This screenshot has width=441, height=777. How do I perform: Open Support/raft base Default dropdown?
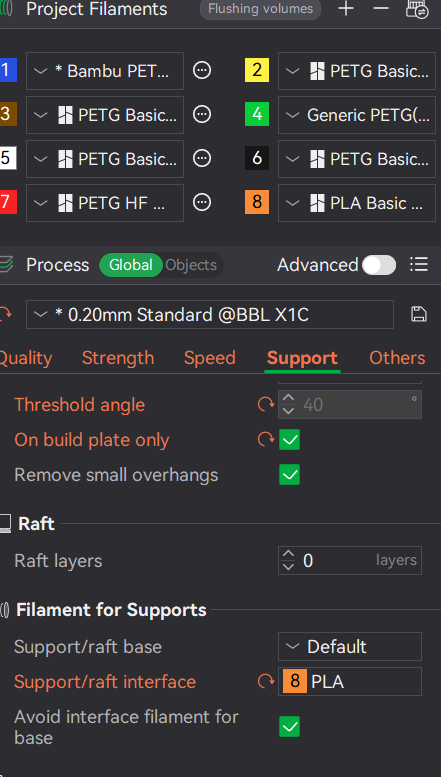click(350, 647)
